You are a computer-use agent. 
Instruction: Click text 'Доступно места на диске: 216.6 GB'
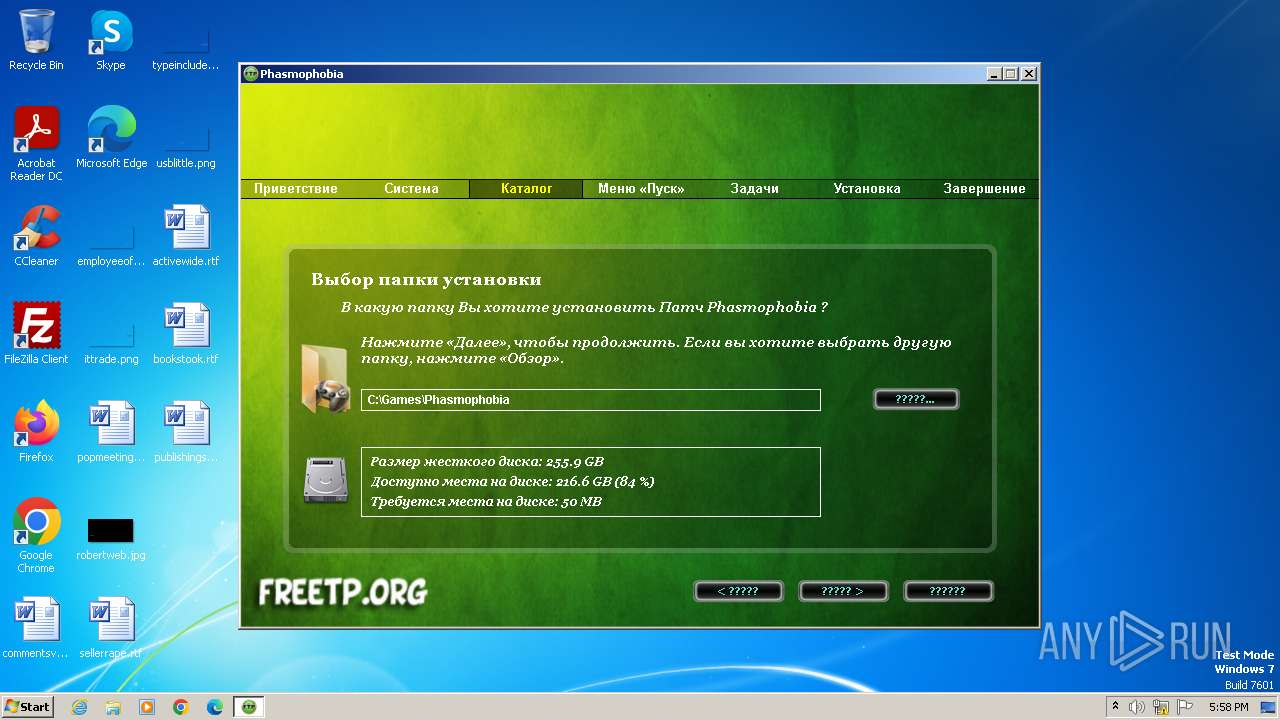[512, 482]
